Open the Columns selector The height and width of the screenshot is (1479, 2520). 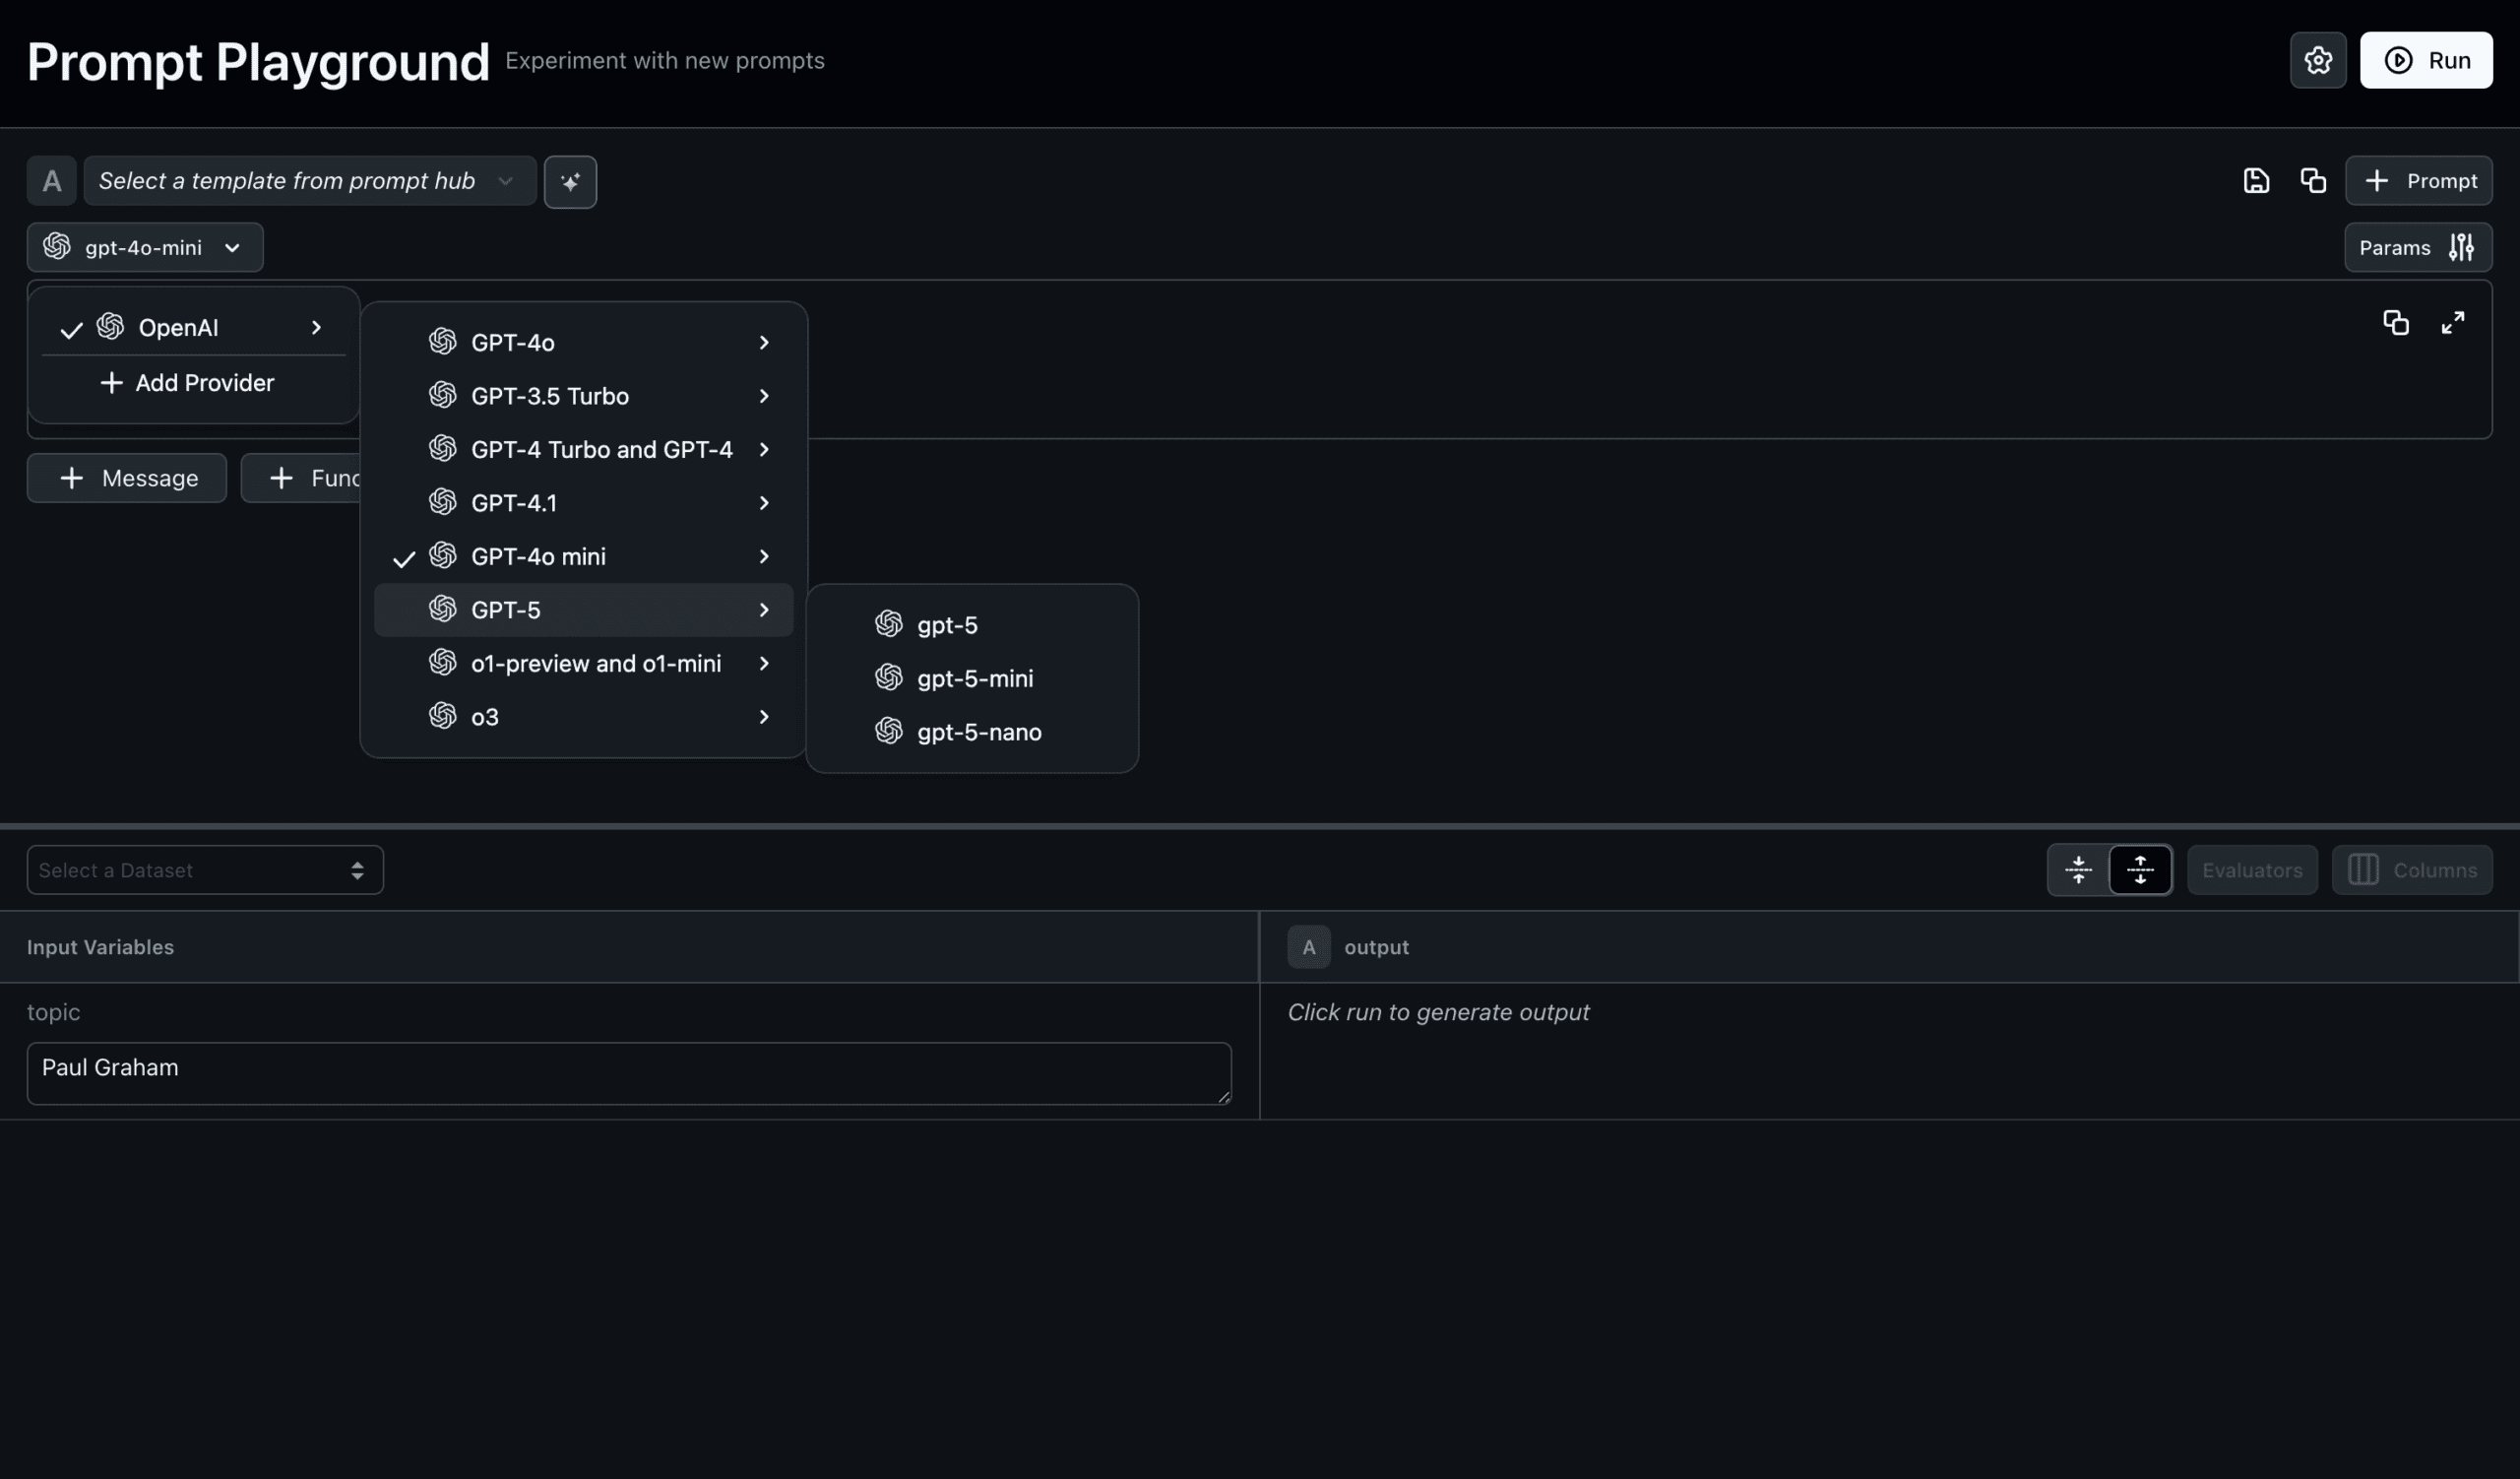[2412, 870]
